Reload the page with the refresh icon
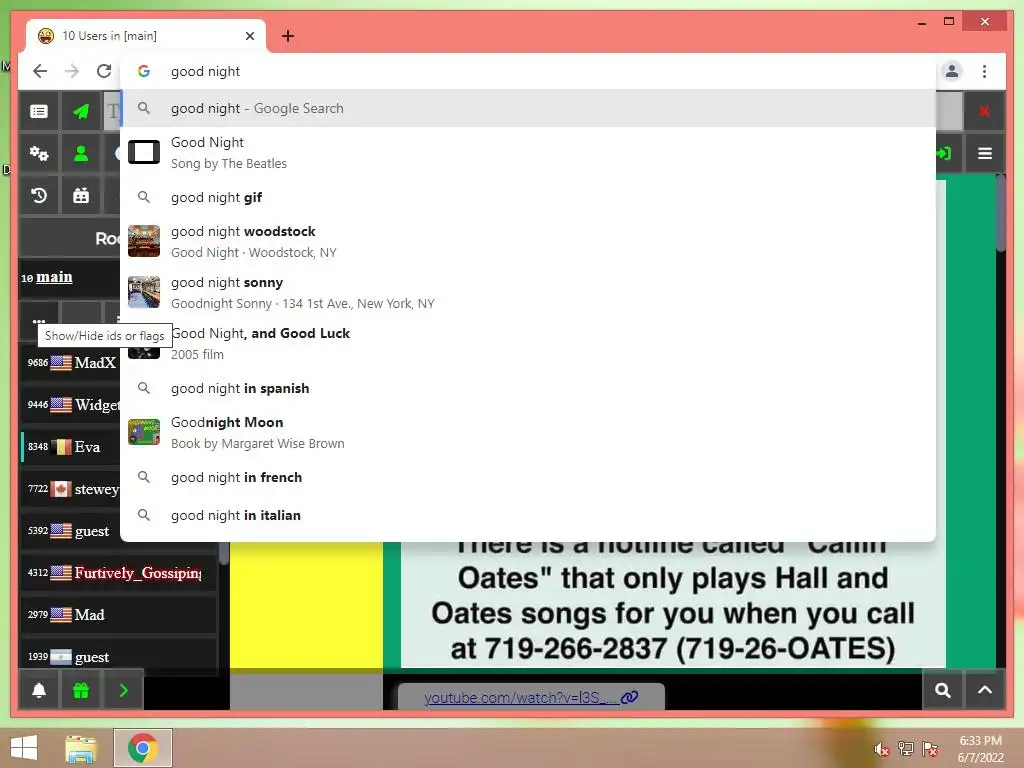The height and width of the screenshot is (768, 1024). coord(104,71)
